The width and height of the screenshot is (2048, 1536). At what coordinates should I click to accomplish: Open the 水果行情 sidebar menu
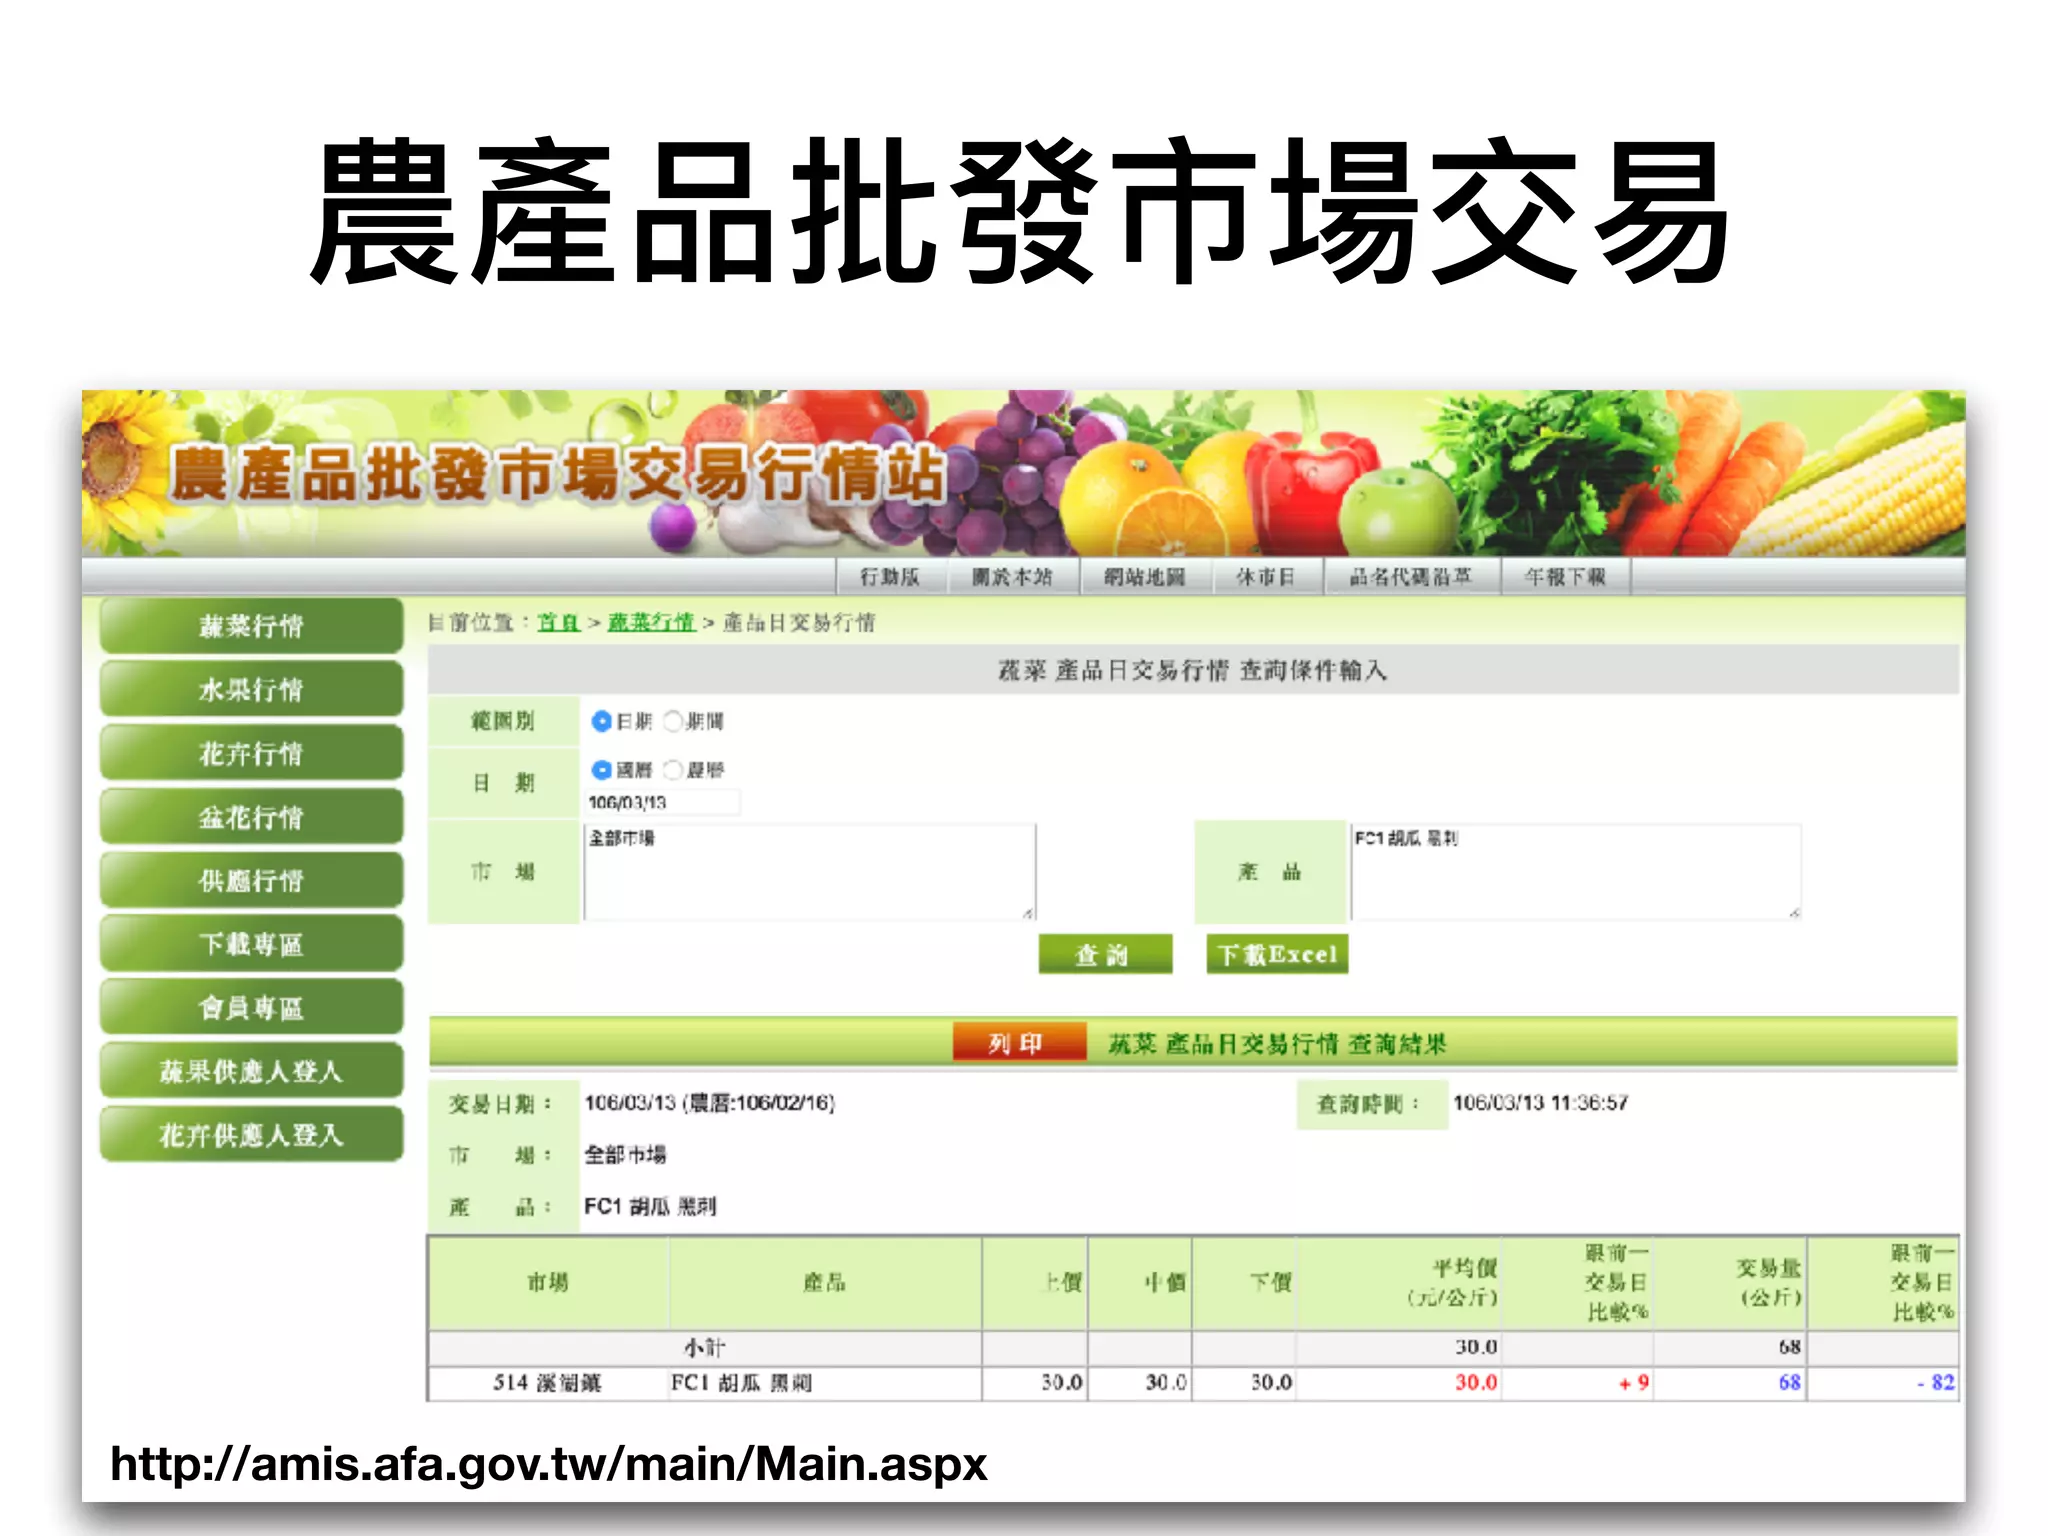tap(251, 689)
